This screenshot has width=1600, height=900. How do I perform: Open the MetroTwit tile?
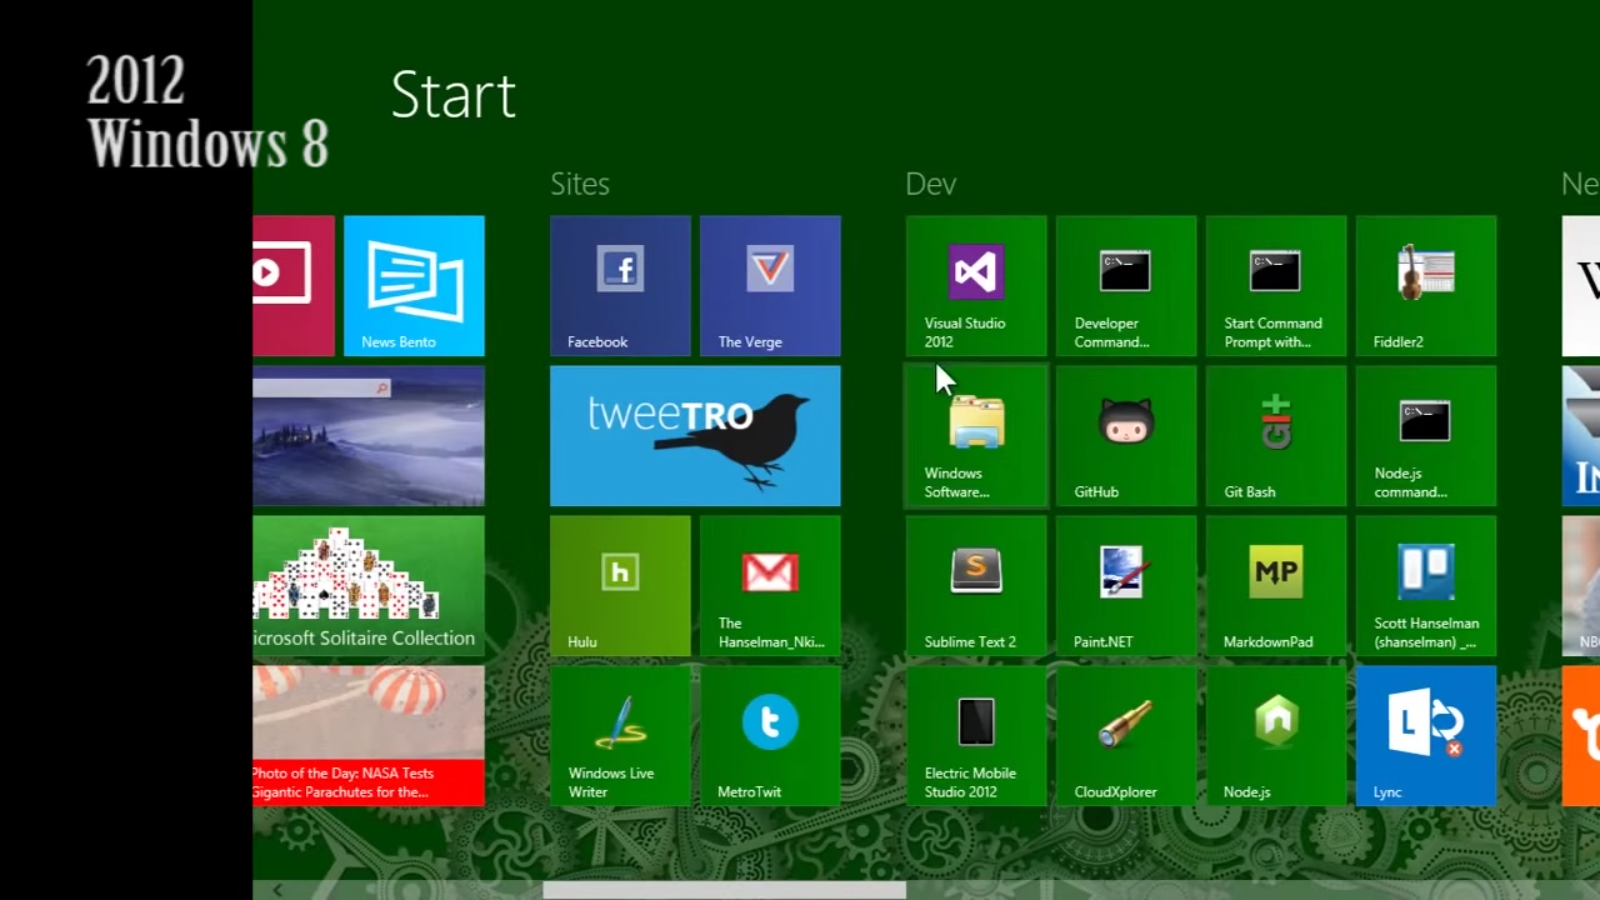770,736
